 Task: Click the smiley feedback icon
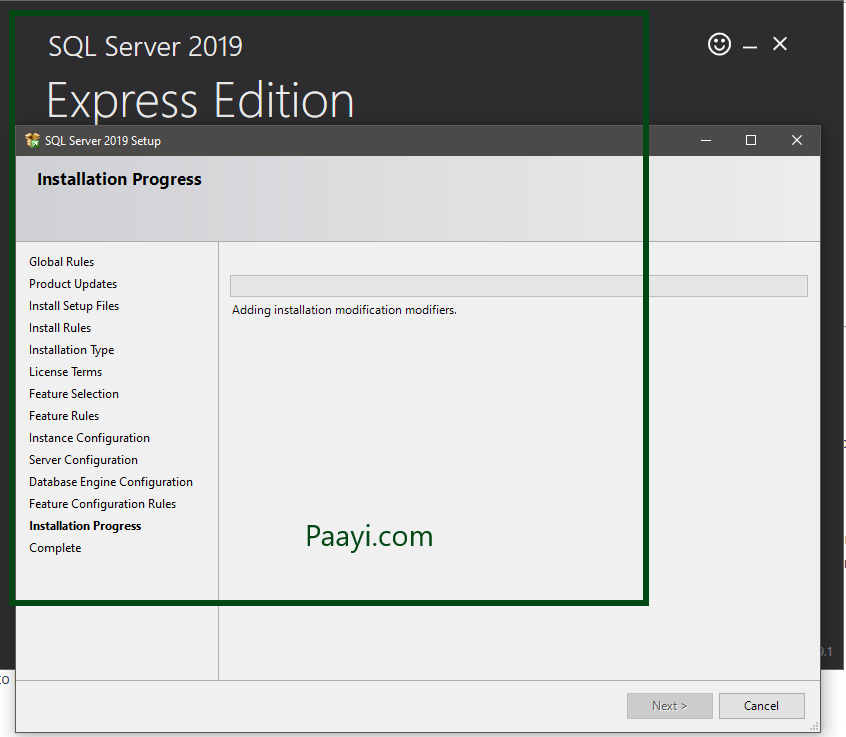tap(719, 44)
